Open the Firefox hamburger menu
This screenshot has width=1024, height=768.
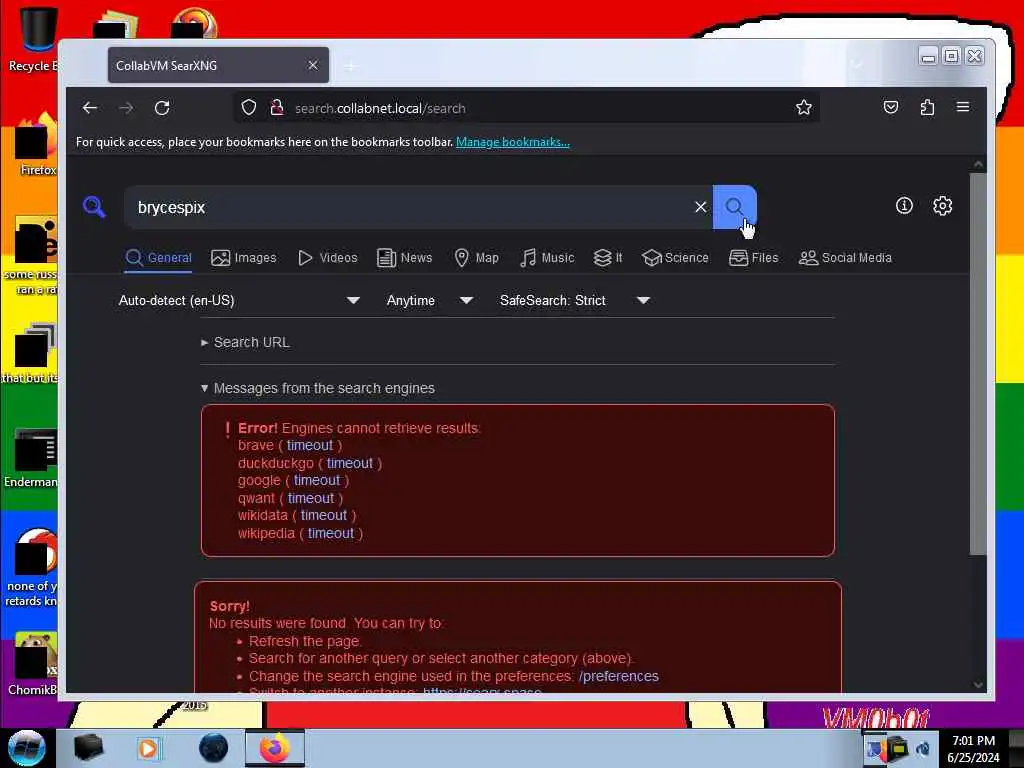tap(963, 107)
